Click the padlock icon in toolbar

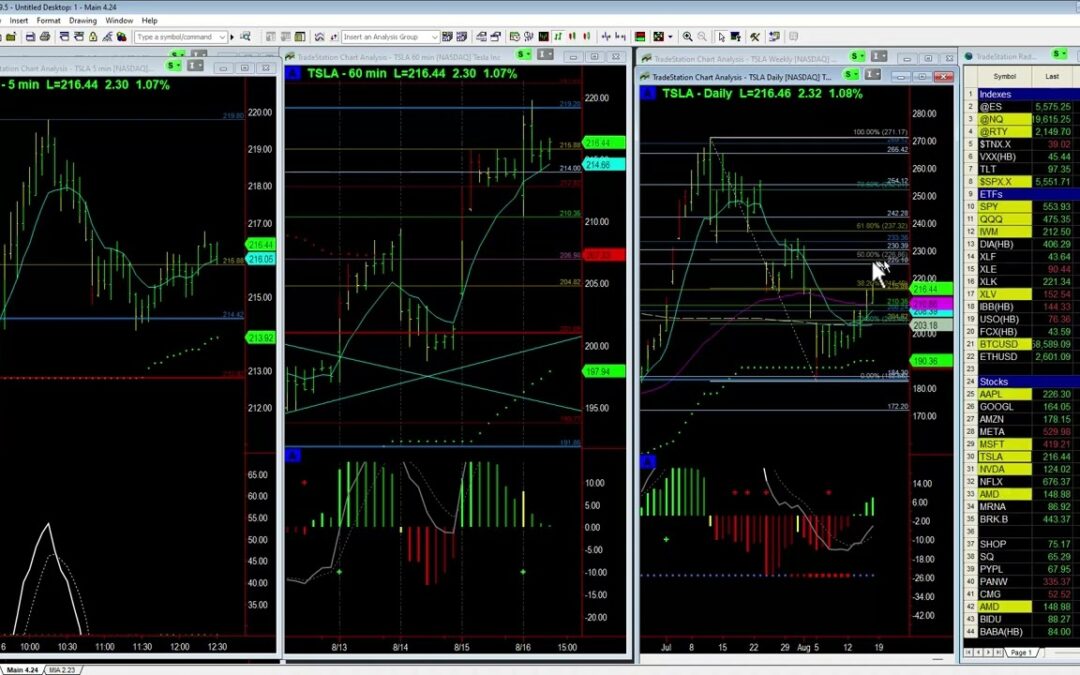coord(93,37)
